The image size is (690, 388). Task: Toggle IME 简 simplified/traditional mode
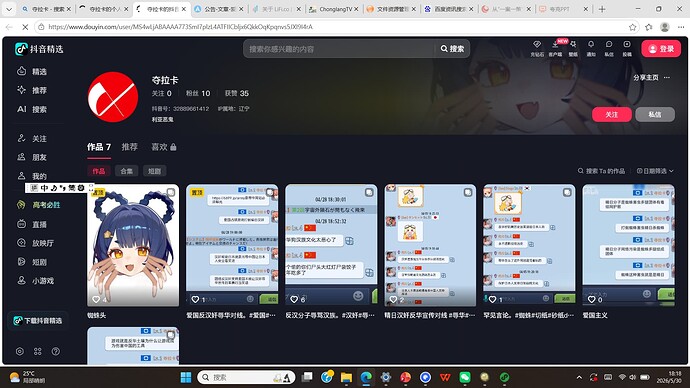(x=72, y=188)
